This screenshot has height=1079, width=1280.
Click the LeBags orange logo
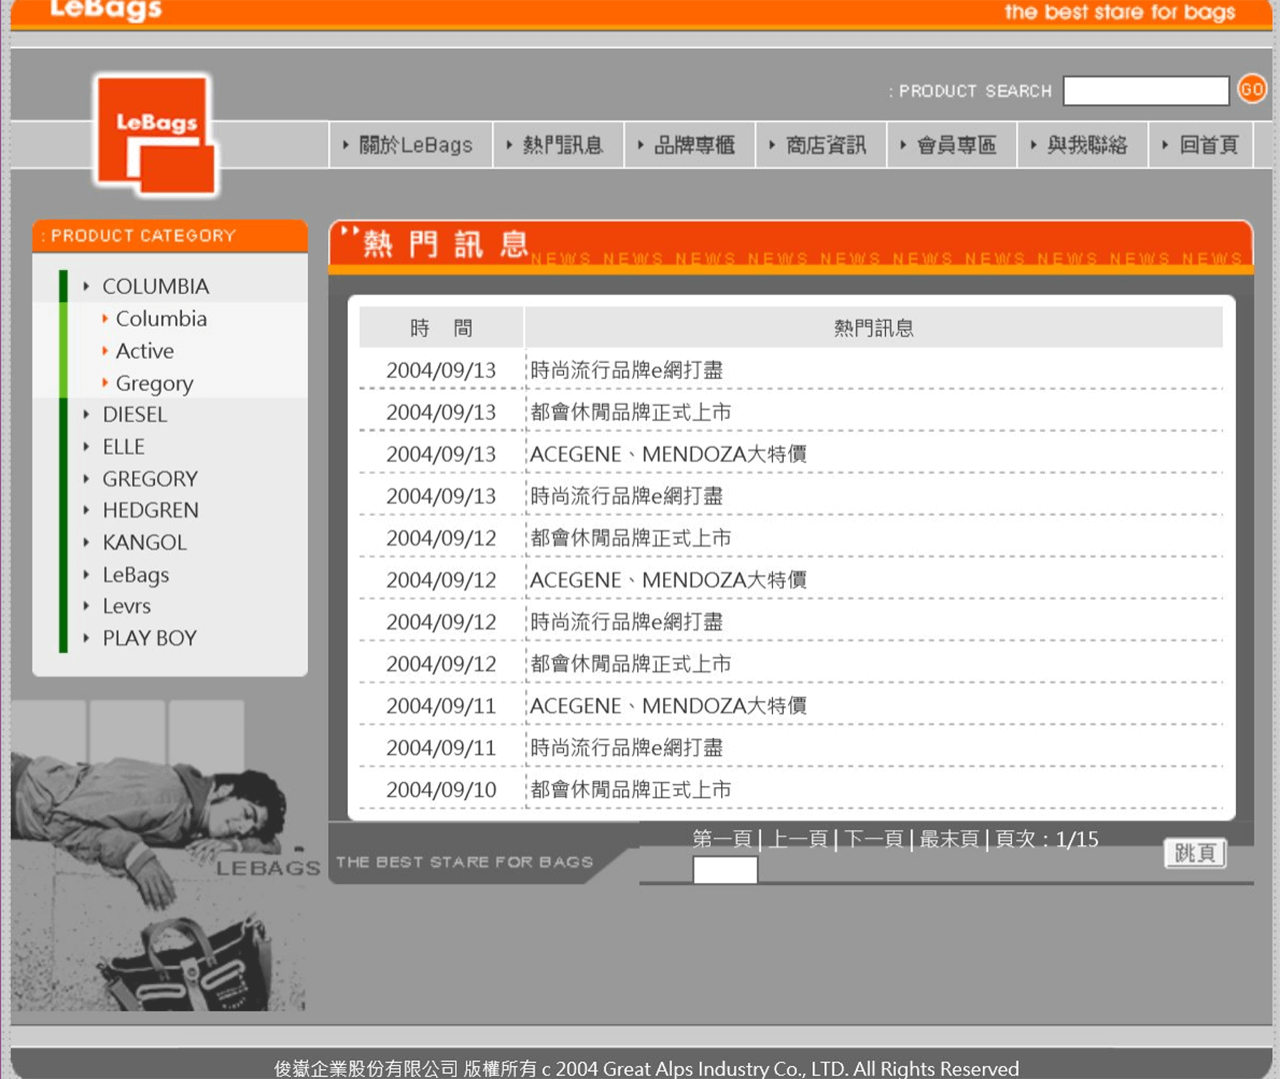pos(156,135)
